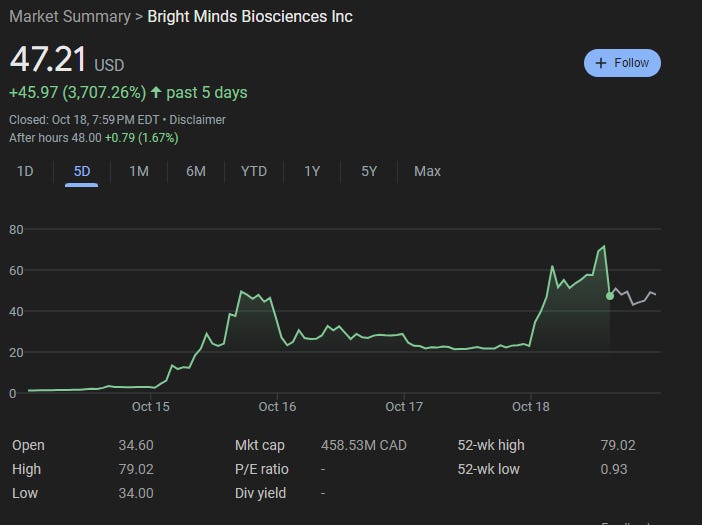Click the Open value 34.60
The height and width of the screenshot is (525, 702).
[x=136, y=445]
